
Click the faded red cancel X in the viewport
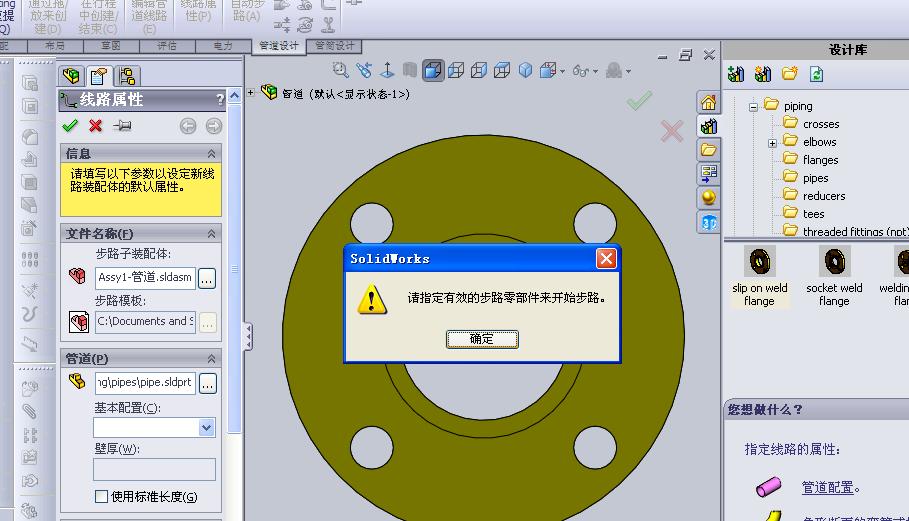[671, 131]
